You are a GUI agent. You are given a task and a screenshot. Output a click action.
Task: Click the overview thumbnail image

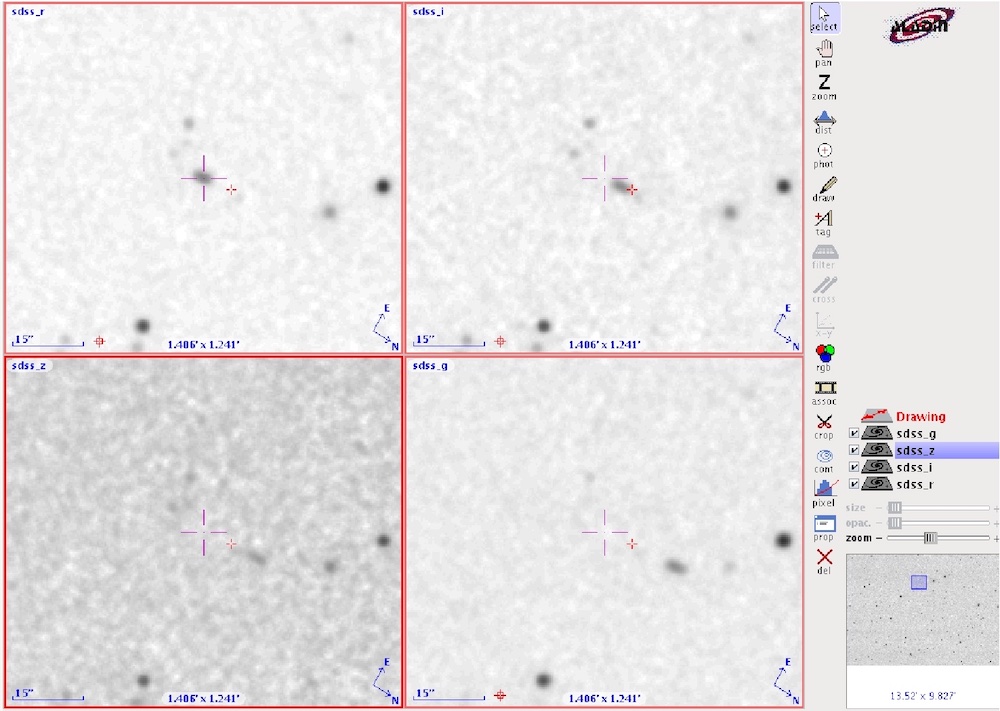923,610
